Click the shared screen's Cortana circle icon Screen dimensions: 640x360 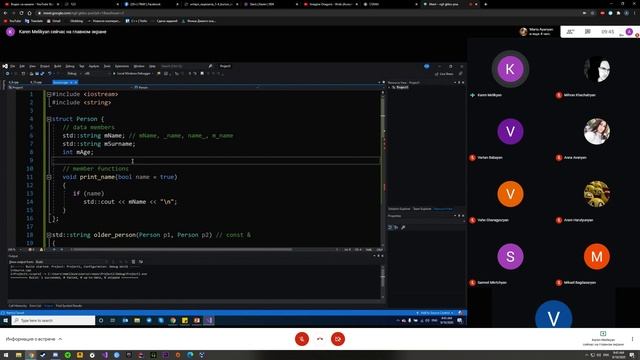click(101, 320)
